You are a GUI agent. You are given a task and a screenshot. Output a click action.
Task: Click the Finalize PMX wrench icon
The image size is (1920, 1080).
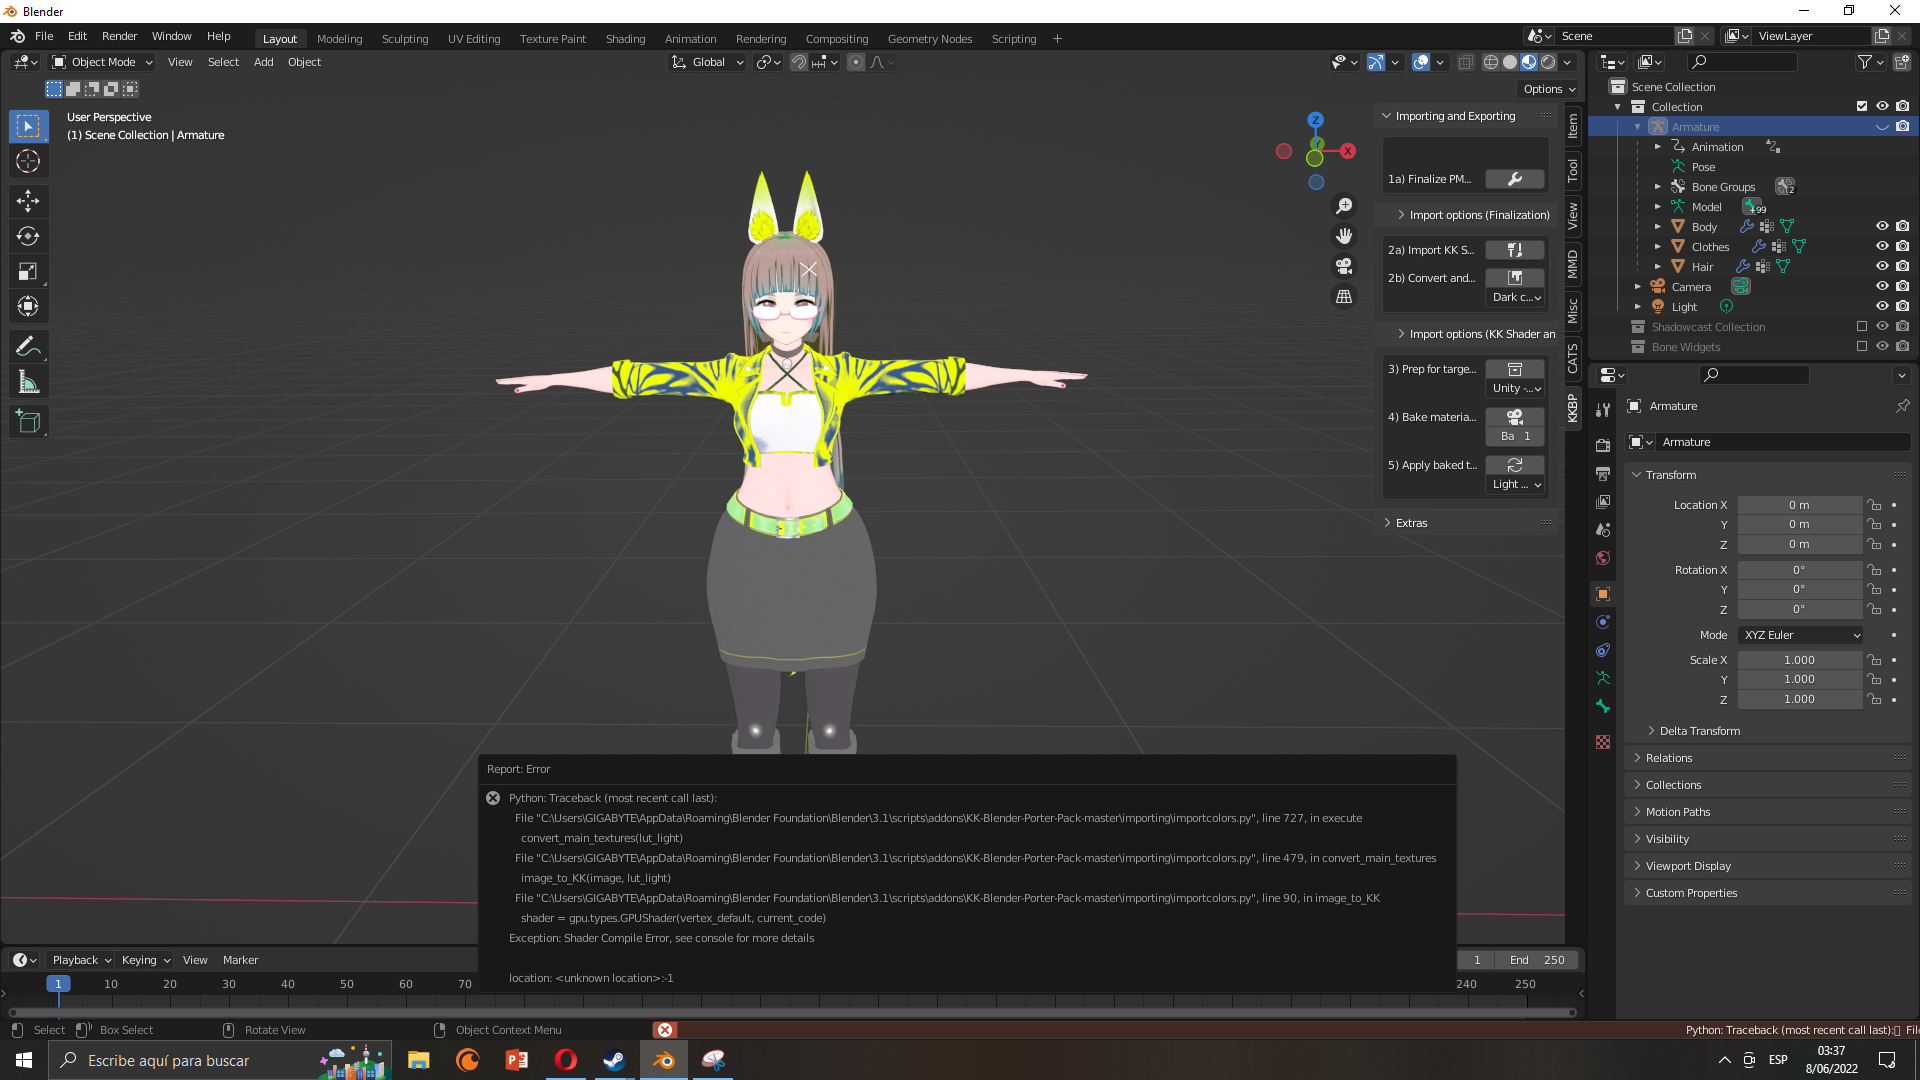[1515, 179]
